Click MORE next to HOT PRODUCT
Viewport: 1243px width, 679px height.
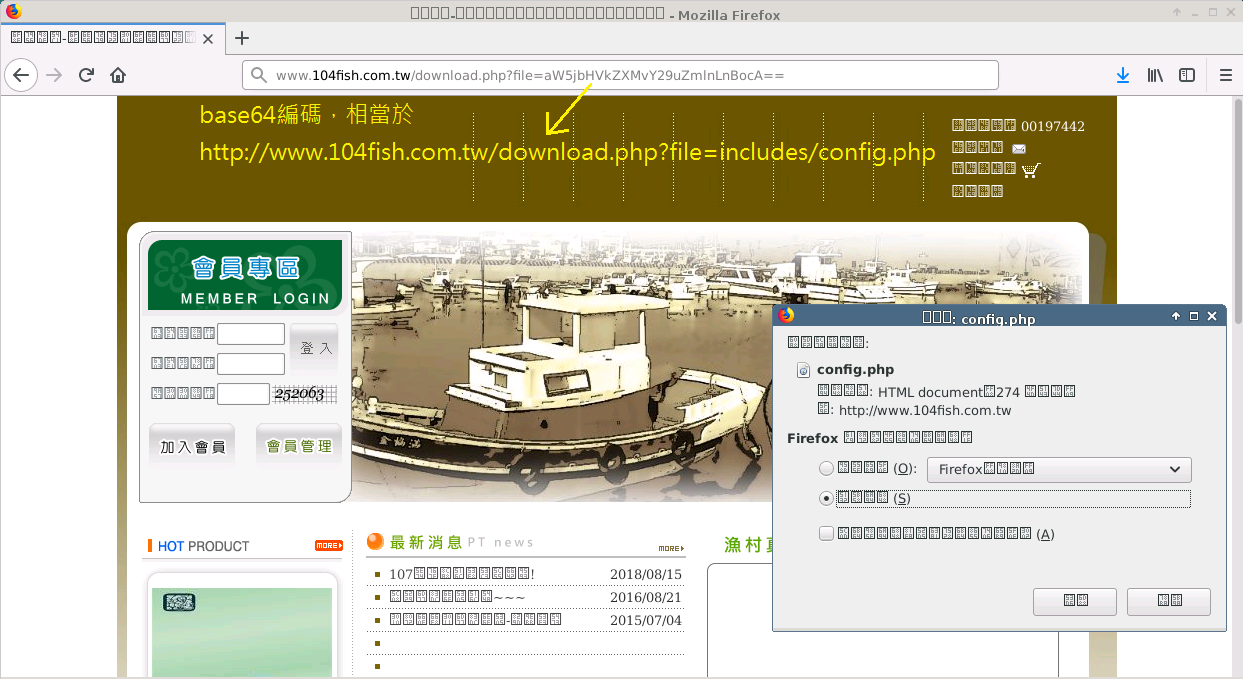329,546
